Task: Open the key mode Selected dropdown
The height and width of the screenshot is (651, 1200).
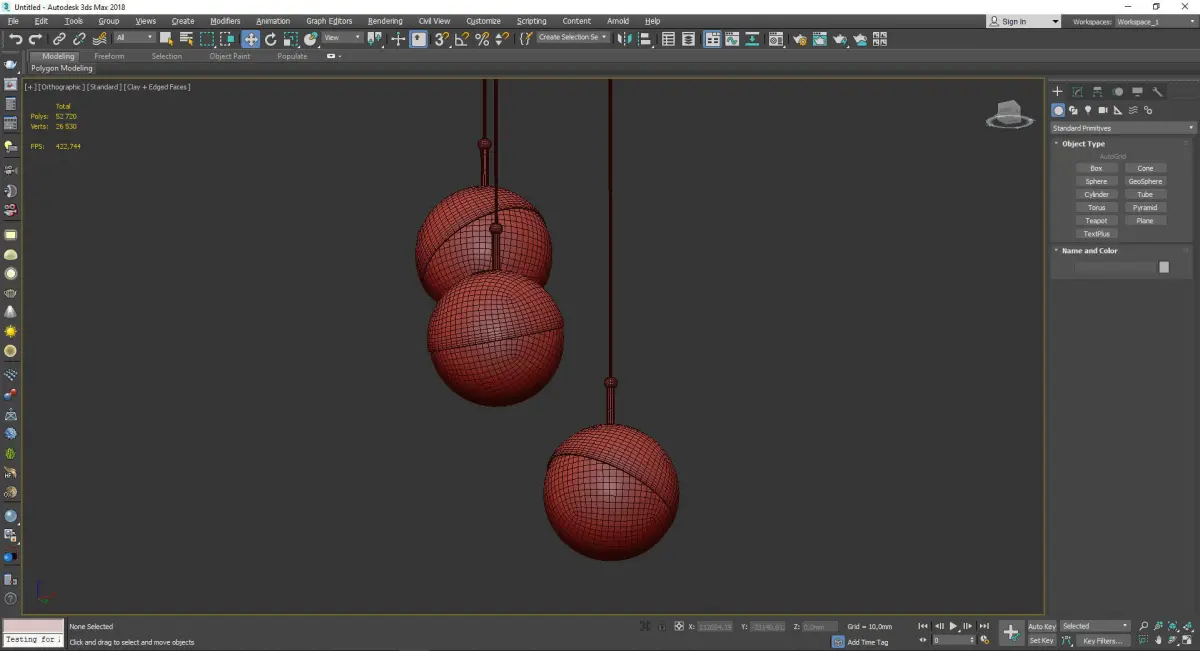Action: (x=1095, y=626)
